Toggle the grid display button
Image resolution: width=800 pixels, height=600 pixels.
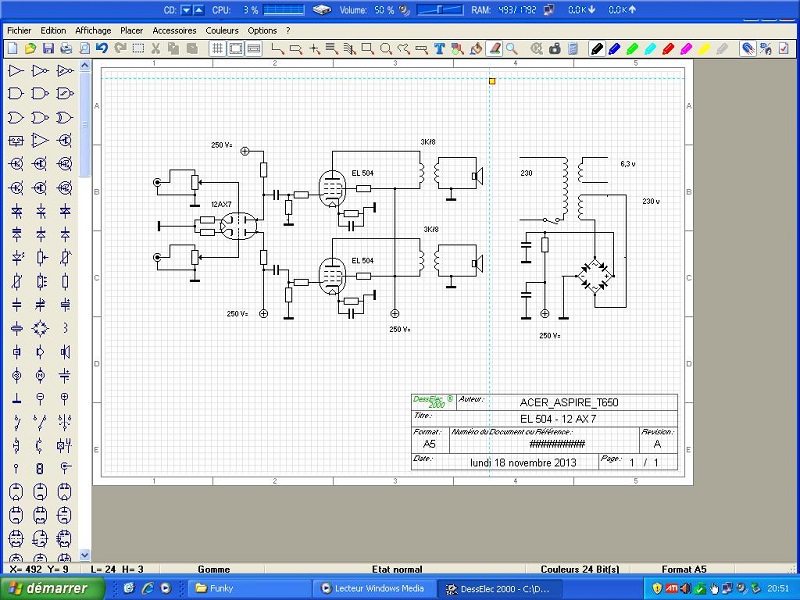click(218, 48)
